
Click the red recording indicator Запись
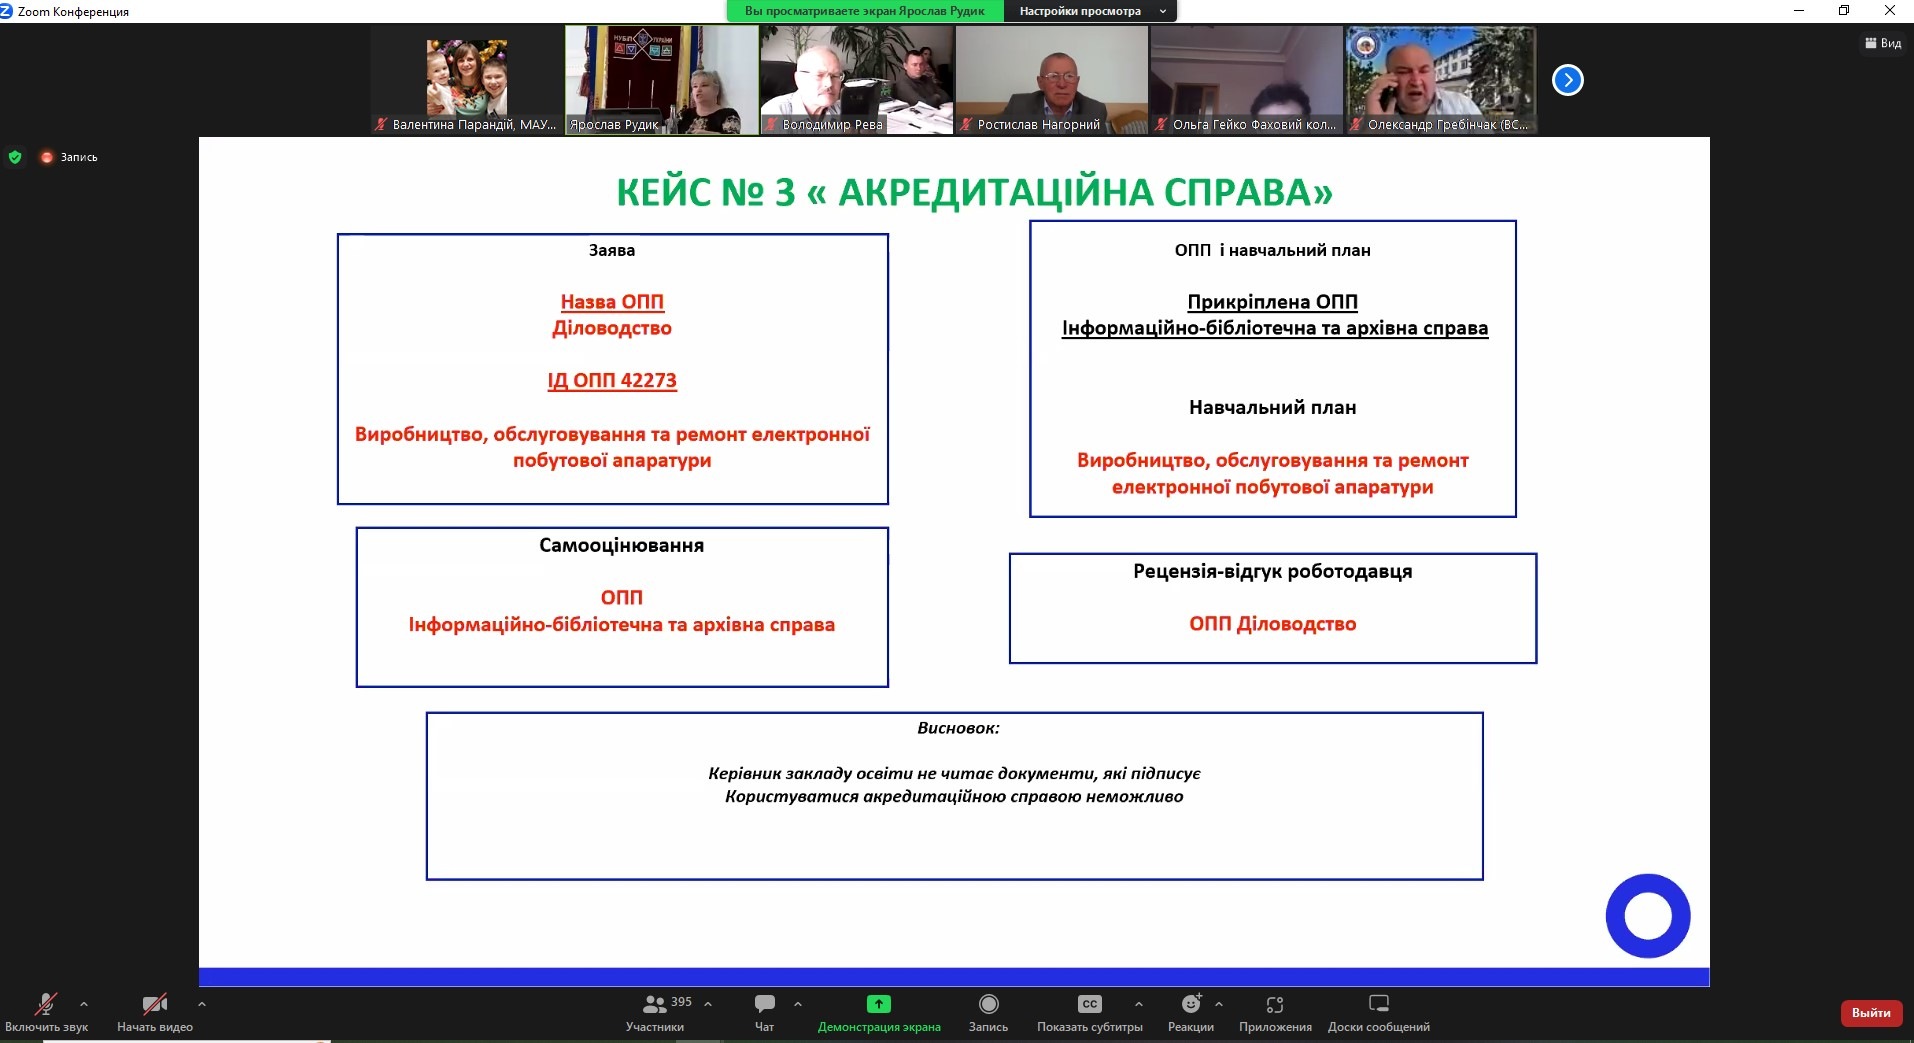69,157
